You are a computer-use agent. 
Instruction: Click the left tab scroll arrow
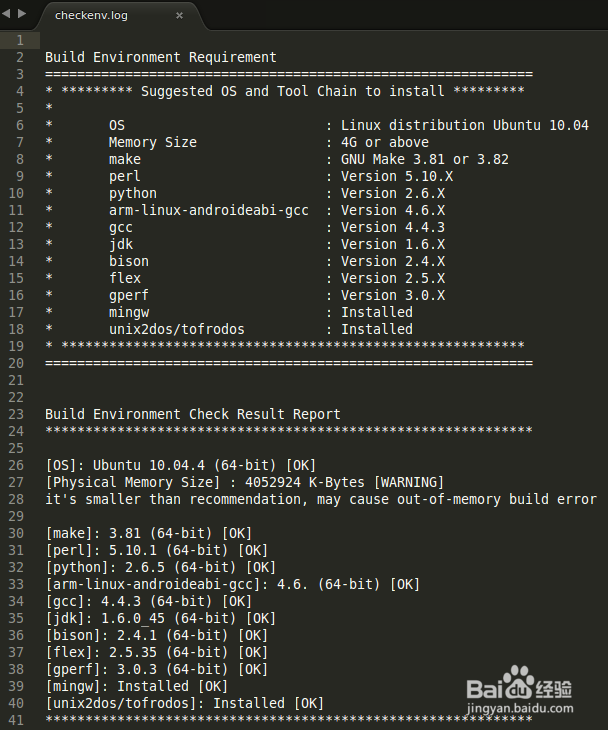(x=7, y=15)
